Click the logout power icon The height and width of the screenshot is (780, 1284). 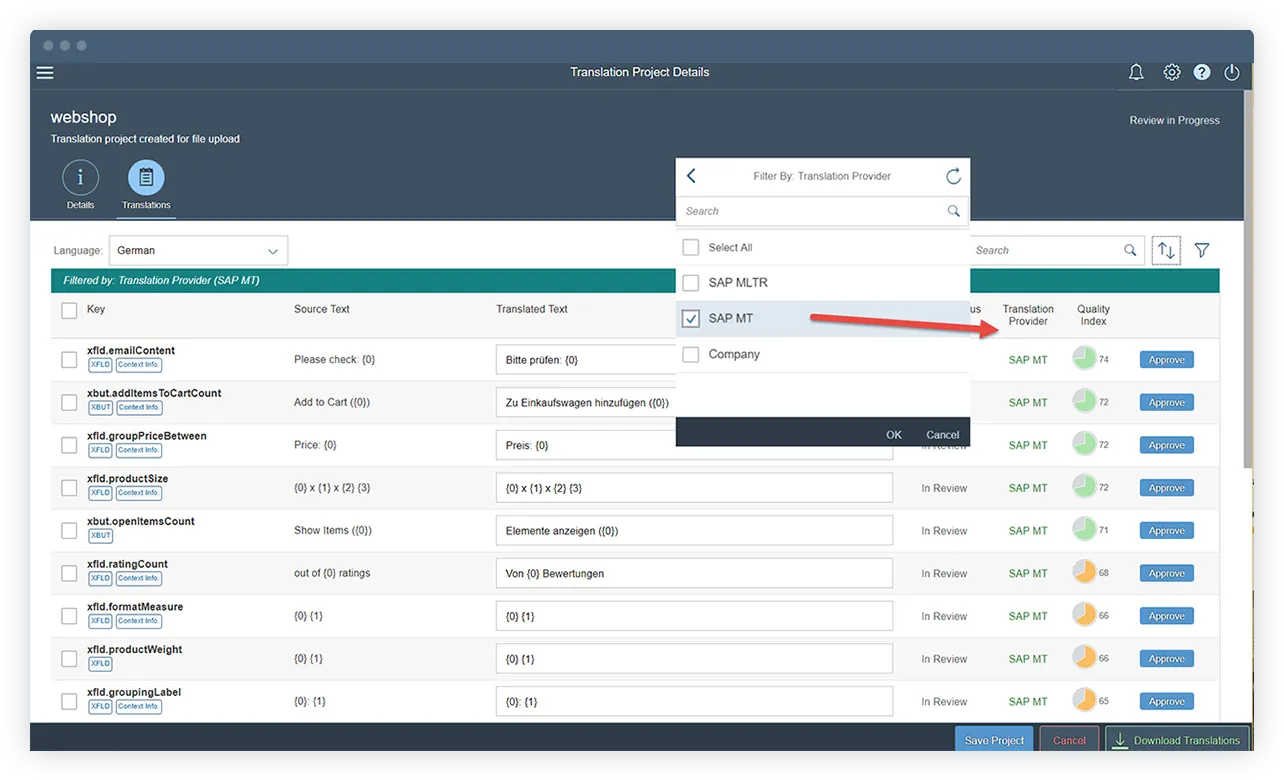1231,72
